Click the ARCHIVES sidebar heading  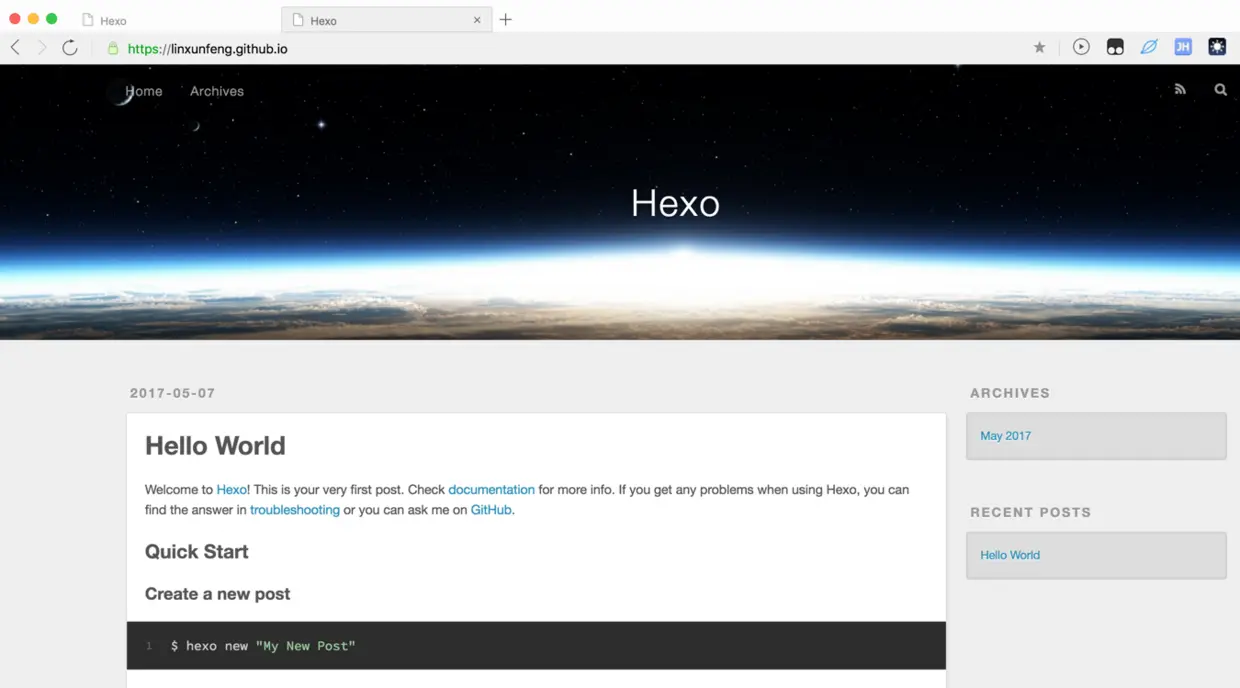point(1010,393)
